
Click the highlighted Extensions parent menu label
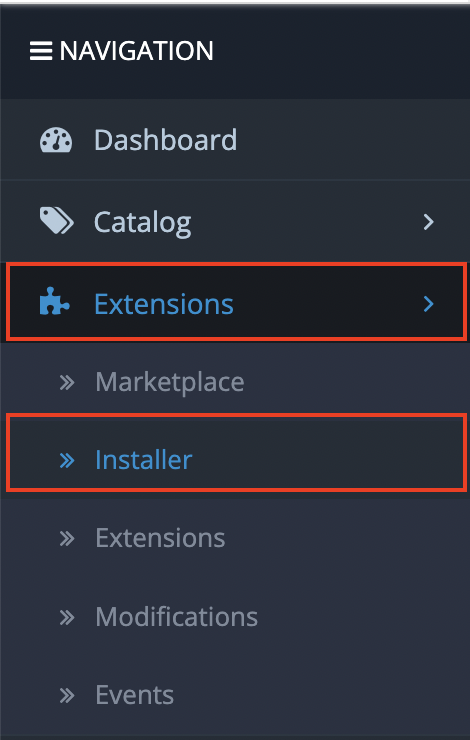click(x=164, y=303)
